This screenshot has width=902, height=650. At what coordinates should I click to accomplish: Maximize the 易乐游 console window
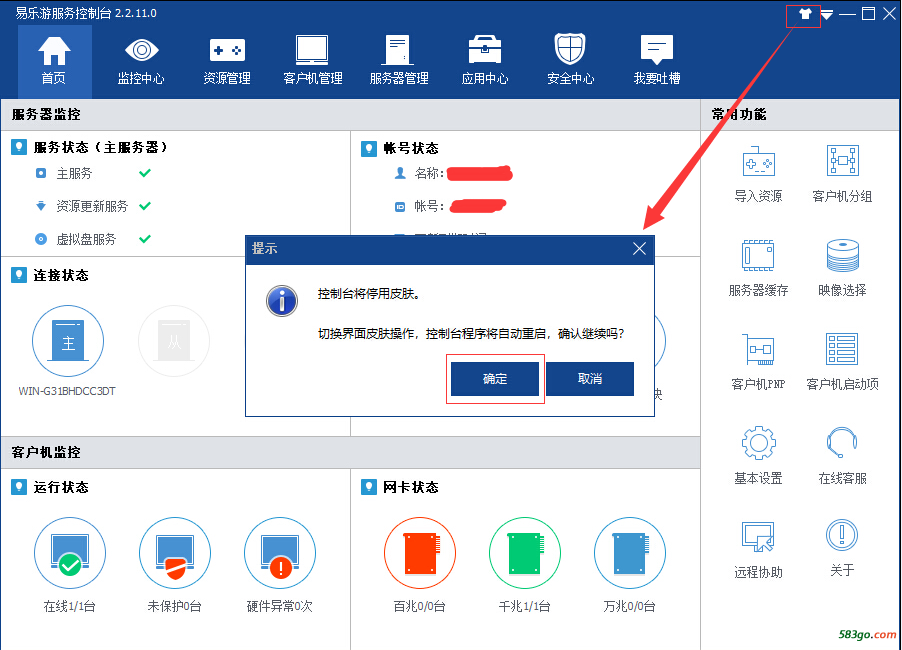tap(868, 14)
